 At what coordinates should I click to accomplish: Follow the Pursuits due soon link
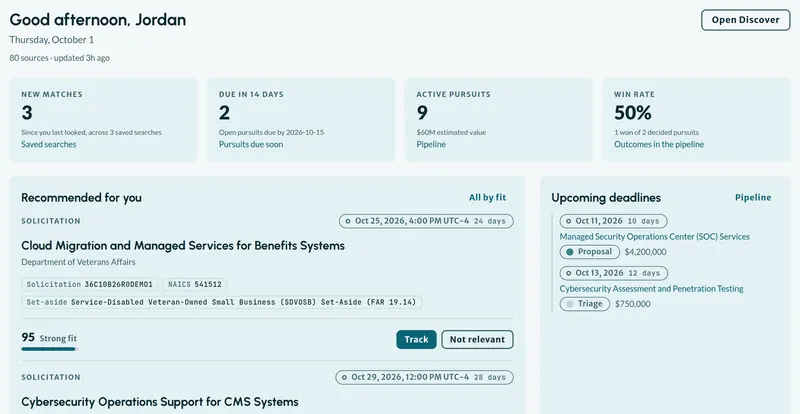(x=251, y=144)
